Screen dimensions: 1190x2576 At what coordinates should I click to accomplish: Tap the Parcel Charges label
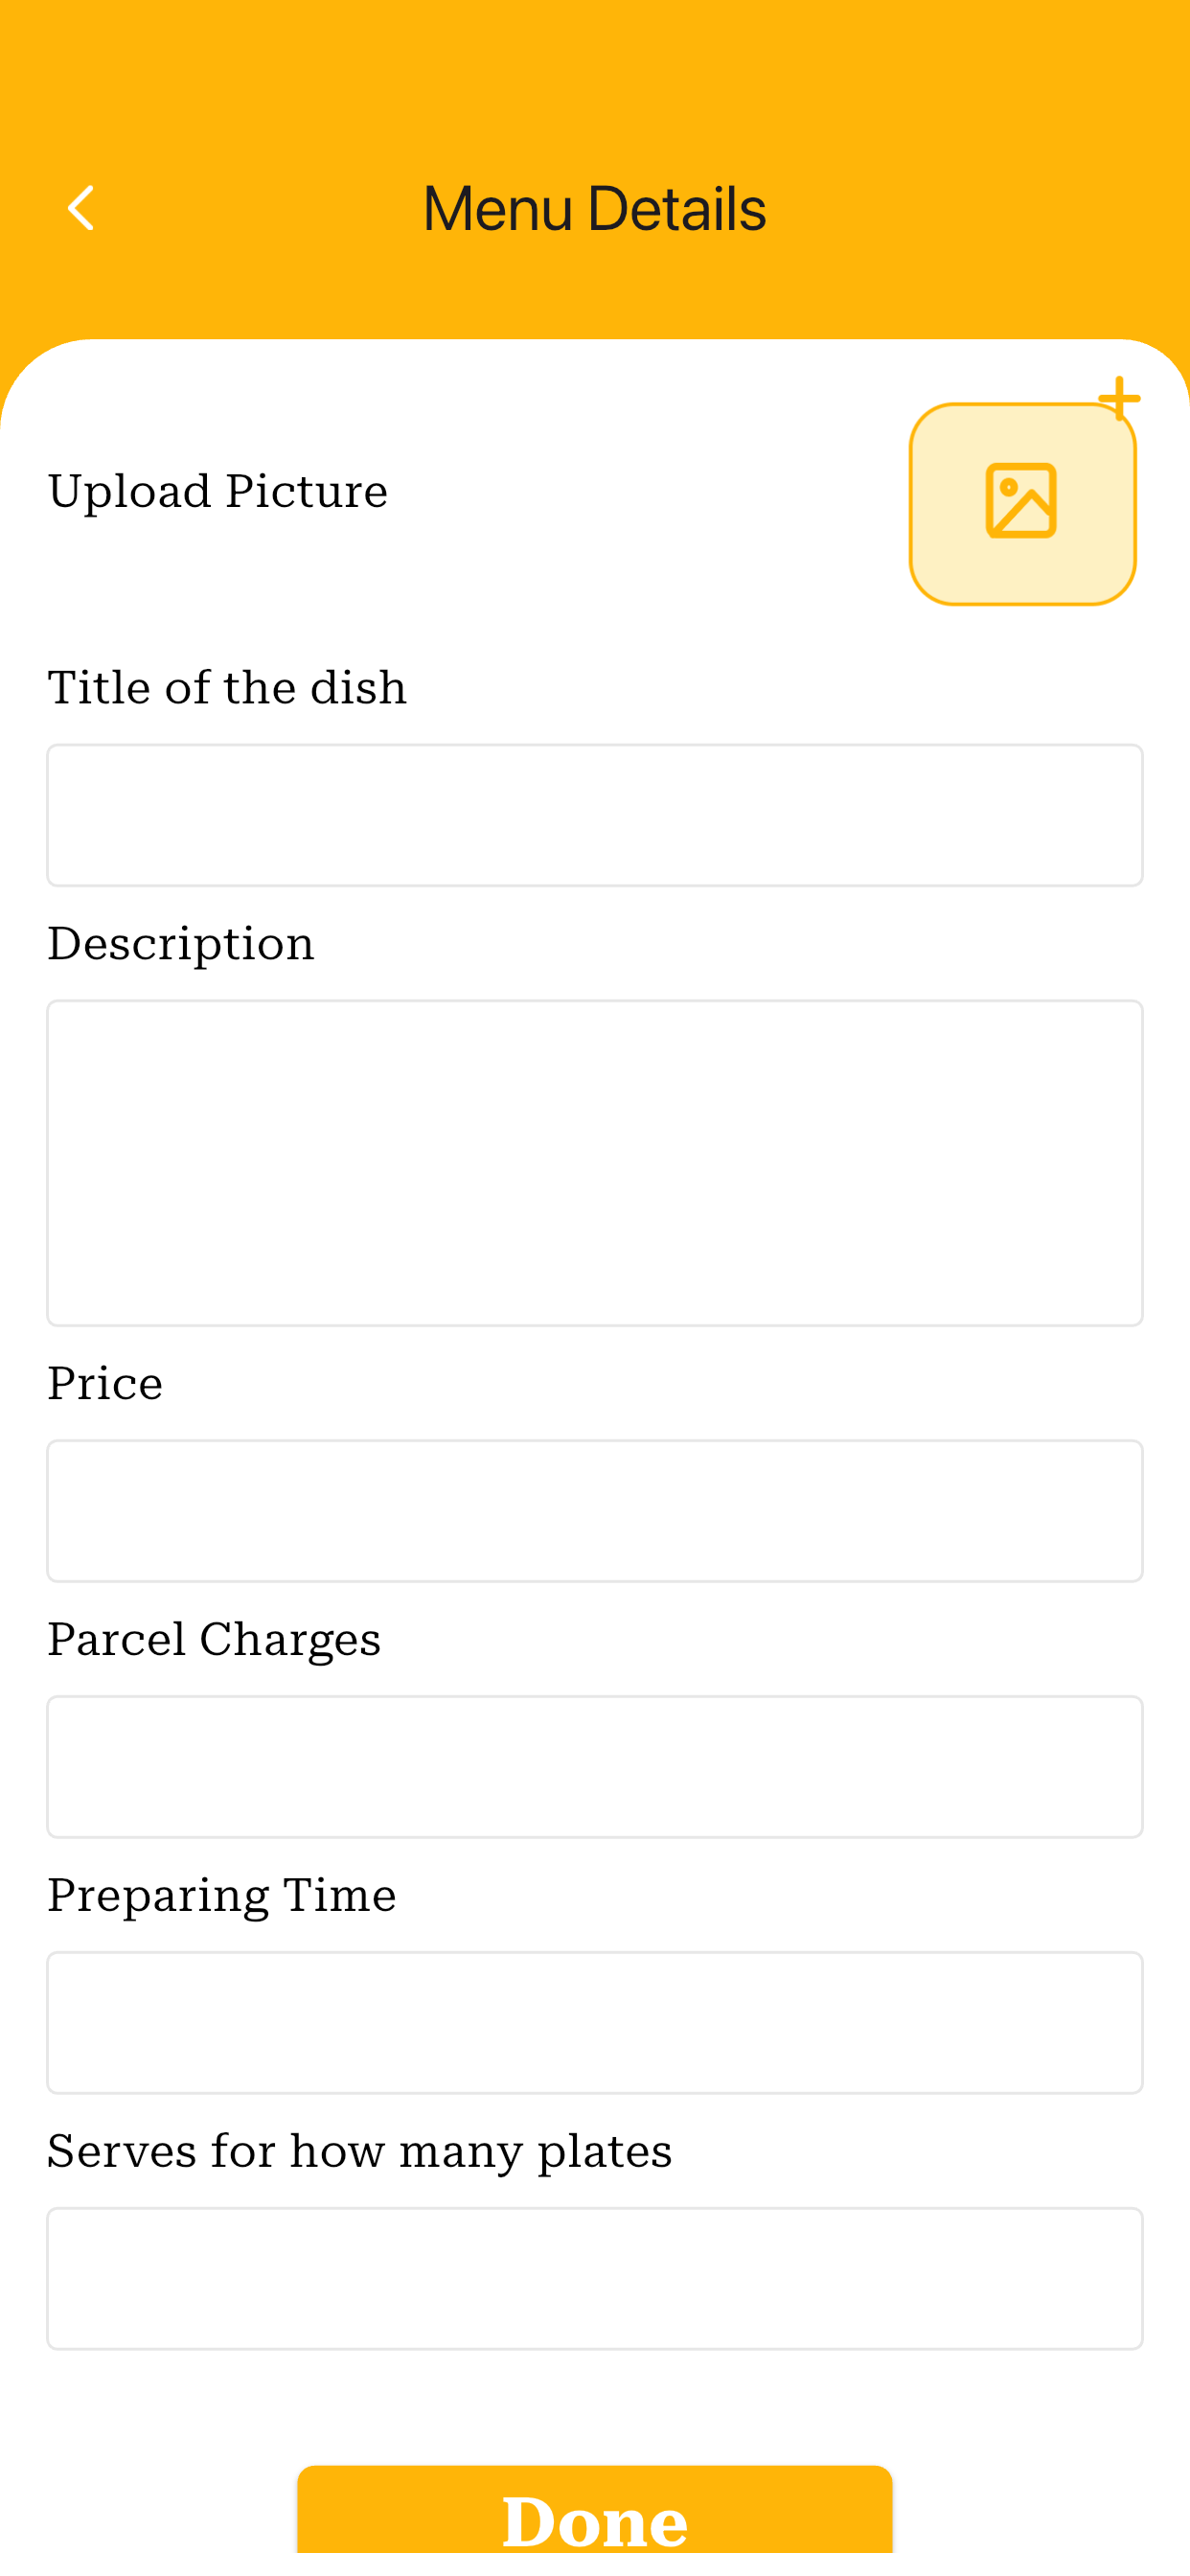(214, 1640)
